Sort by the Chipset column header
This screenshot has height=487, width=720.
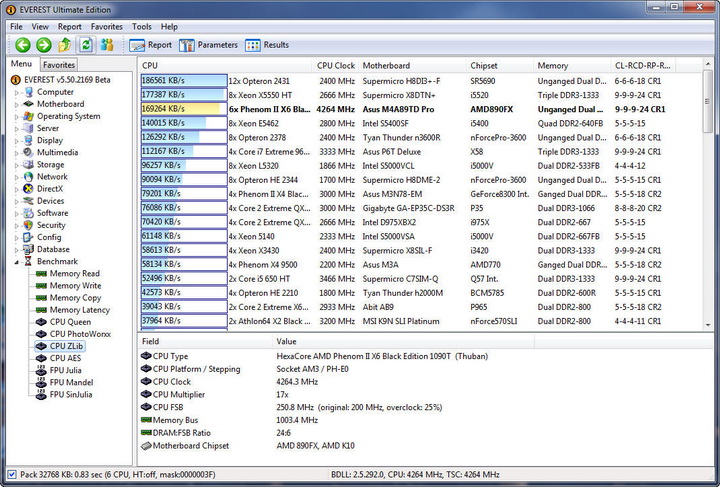(500, 66)
